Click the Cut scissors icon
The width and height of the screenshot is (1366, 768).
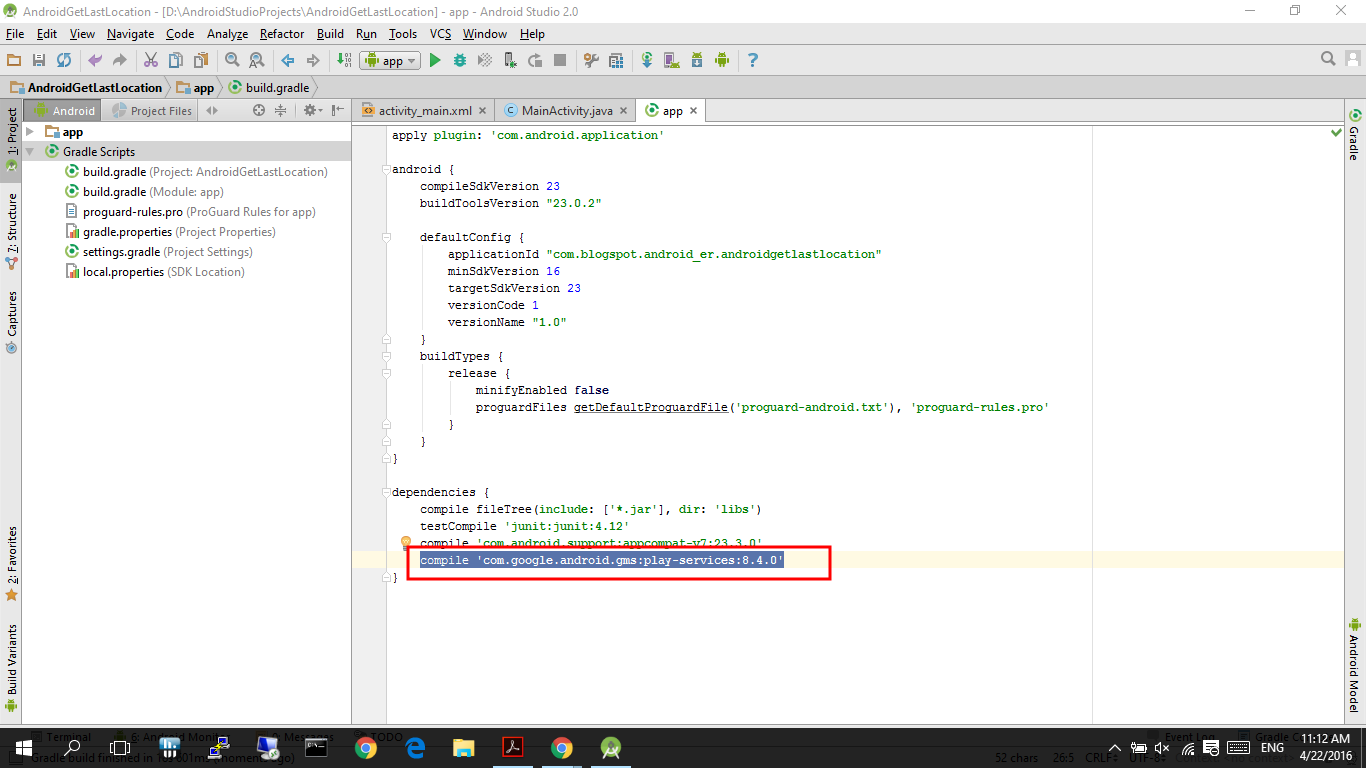[151, 60]
